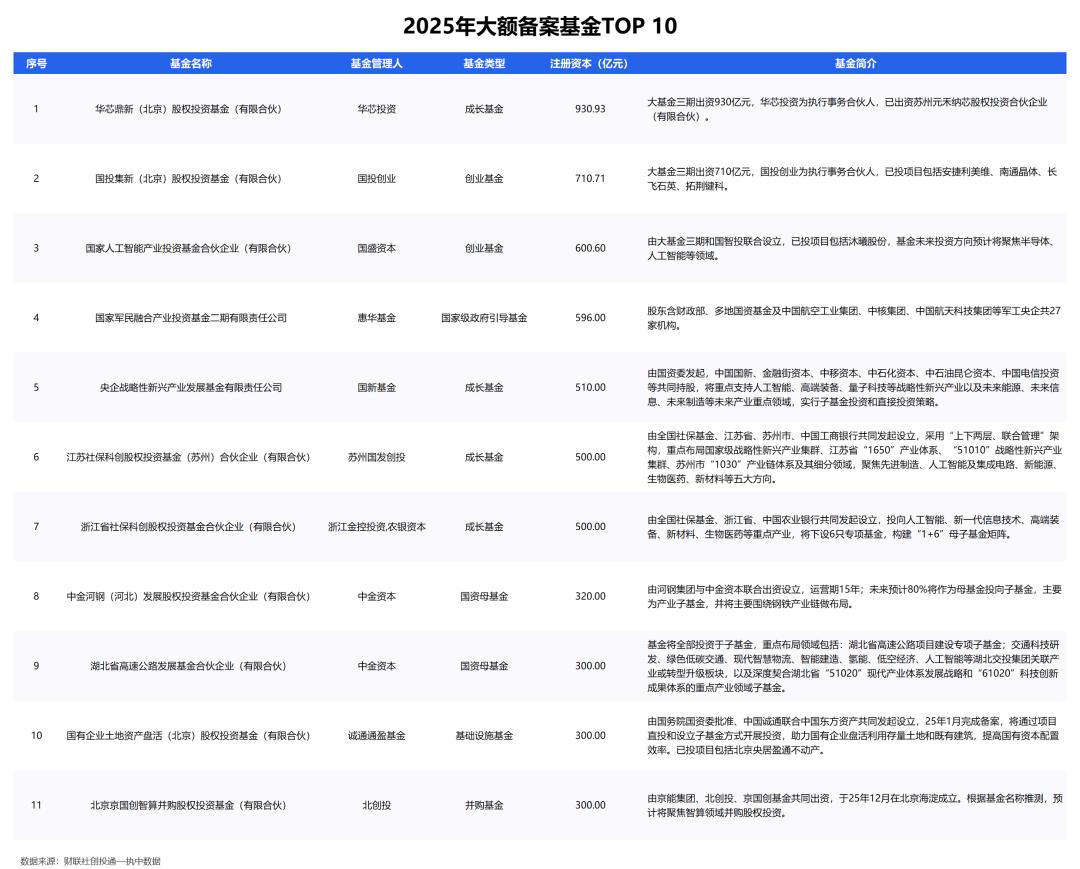Viewport: 1080px width, 869px height.
Task: Click fund type 基础设施基金
Action: coord(484,735)
